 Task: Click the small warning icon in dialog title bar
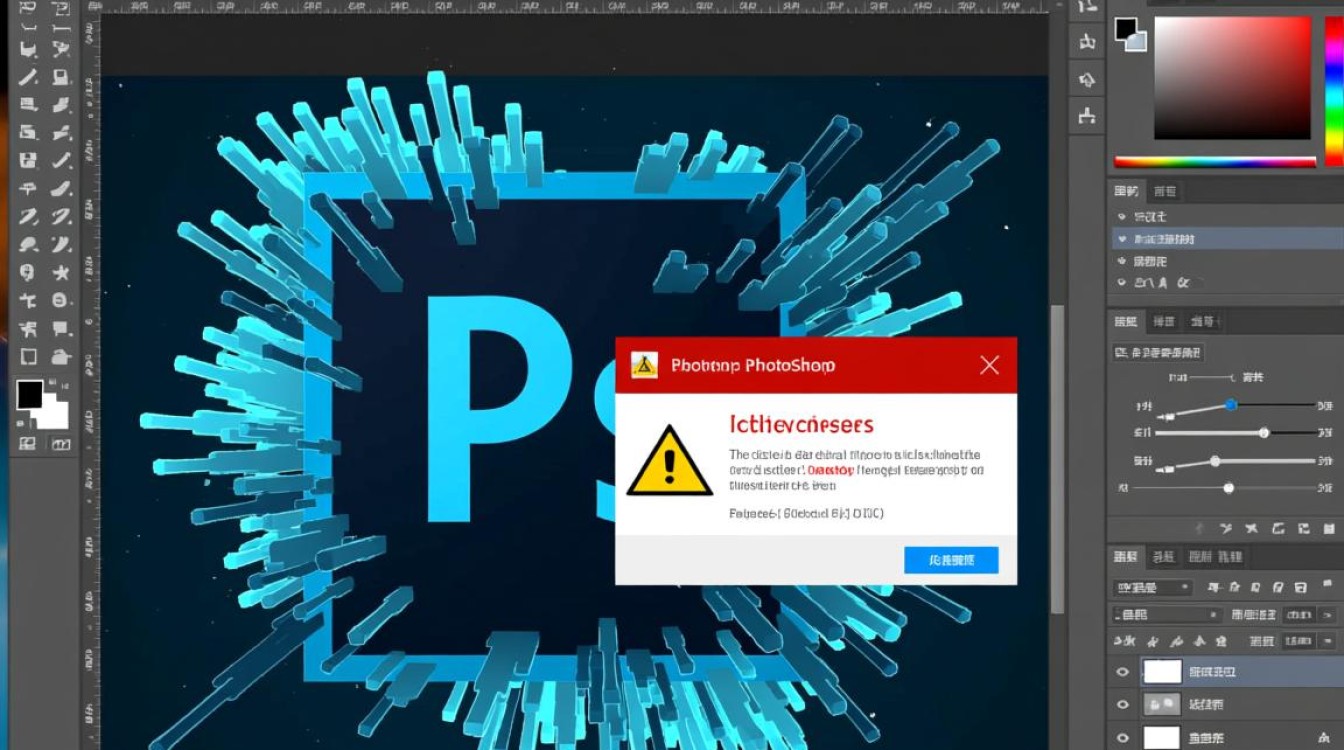[644, 365]
